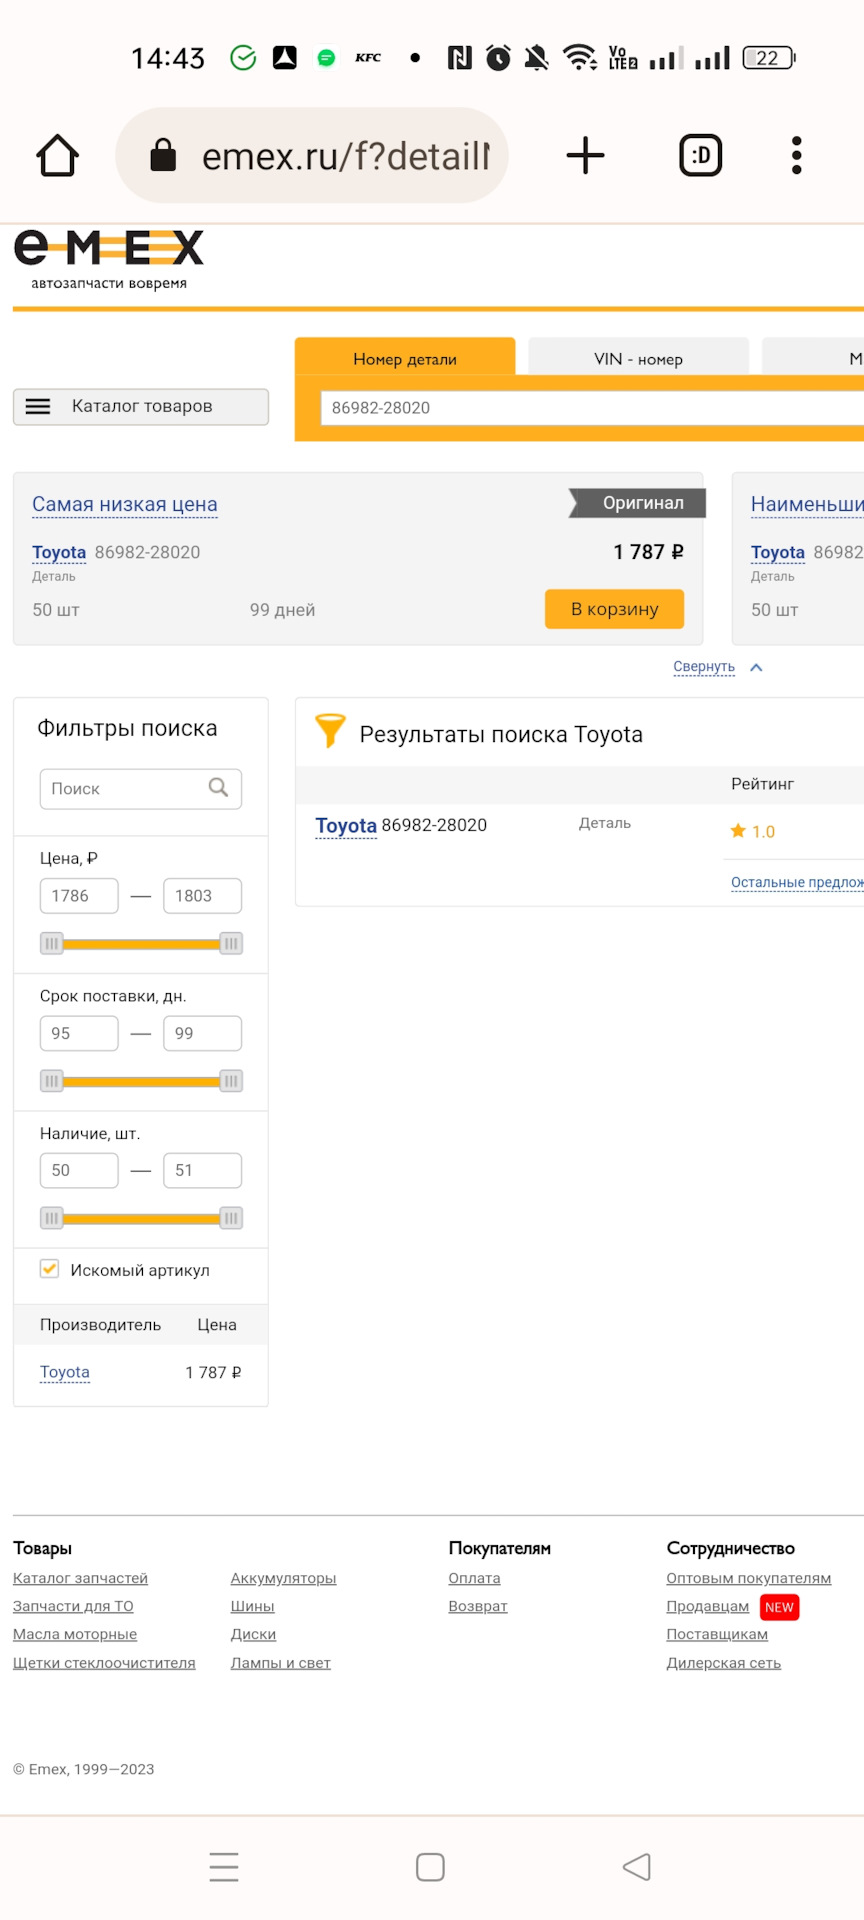Select the Номер детали tab
Viewport: 864px width, 1920px height.
click(x=405, y=359)
